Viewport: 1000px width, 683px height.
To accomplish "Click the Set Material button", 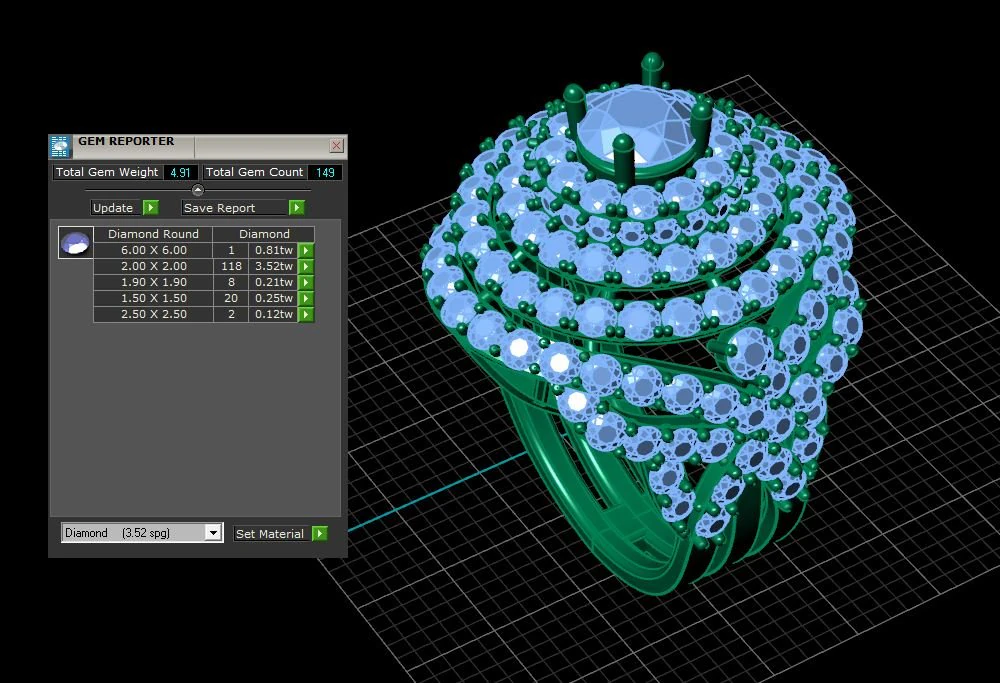I will [272, 534].
